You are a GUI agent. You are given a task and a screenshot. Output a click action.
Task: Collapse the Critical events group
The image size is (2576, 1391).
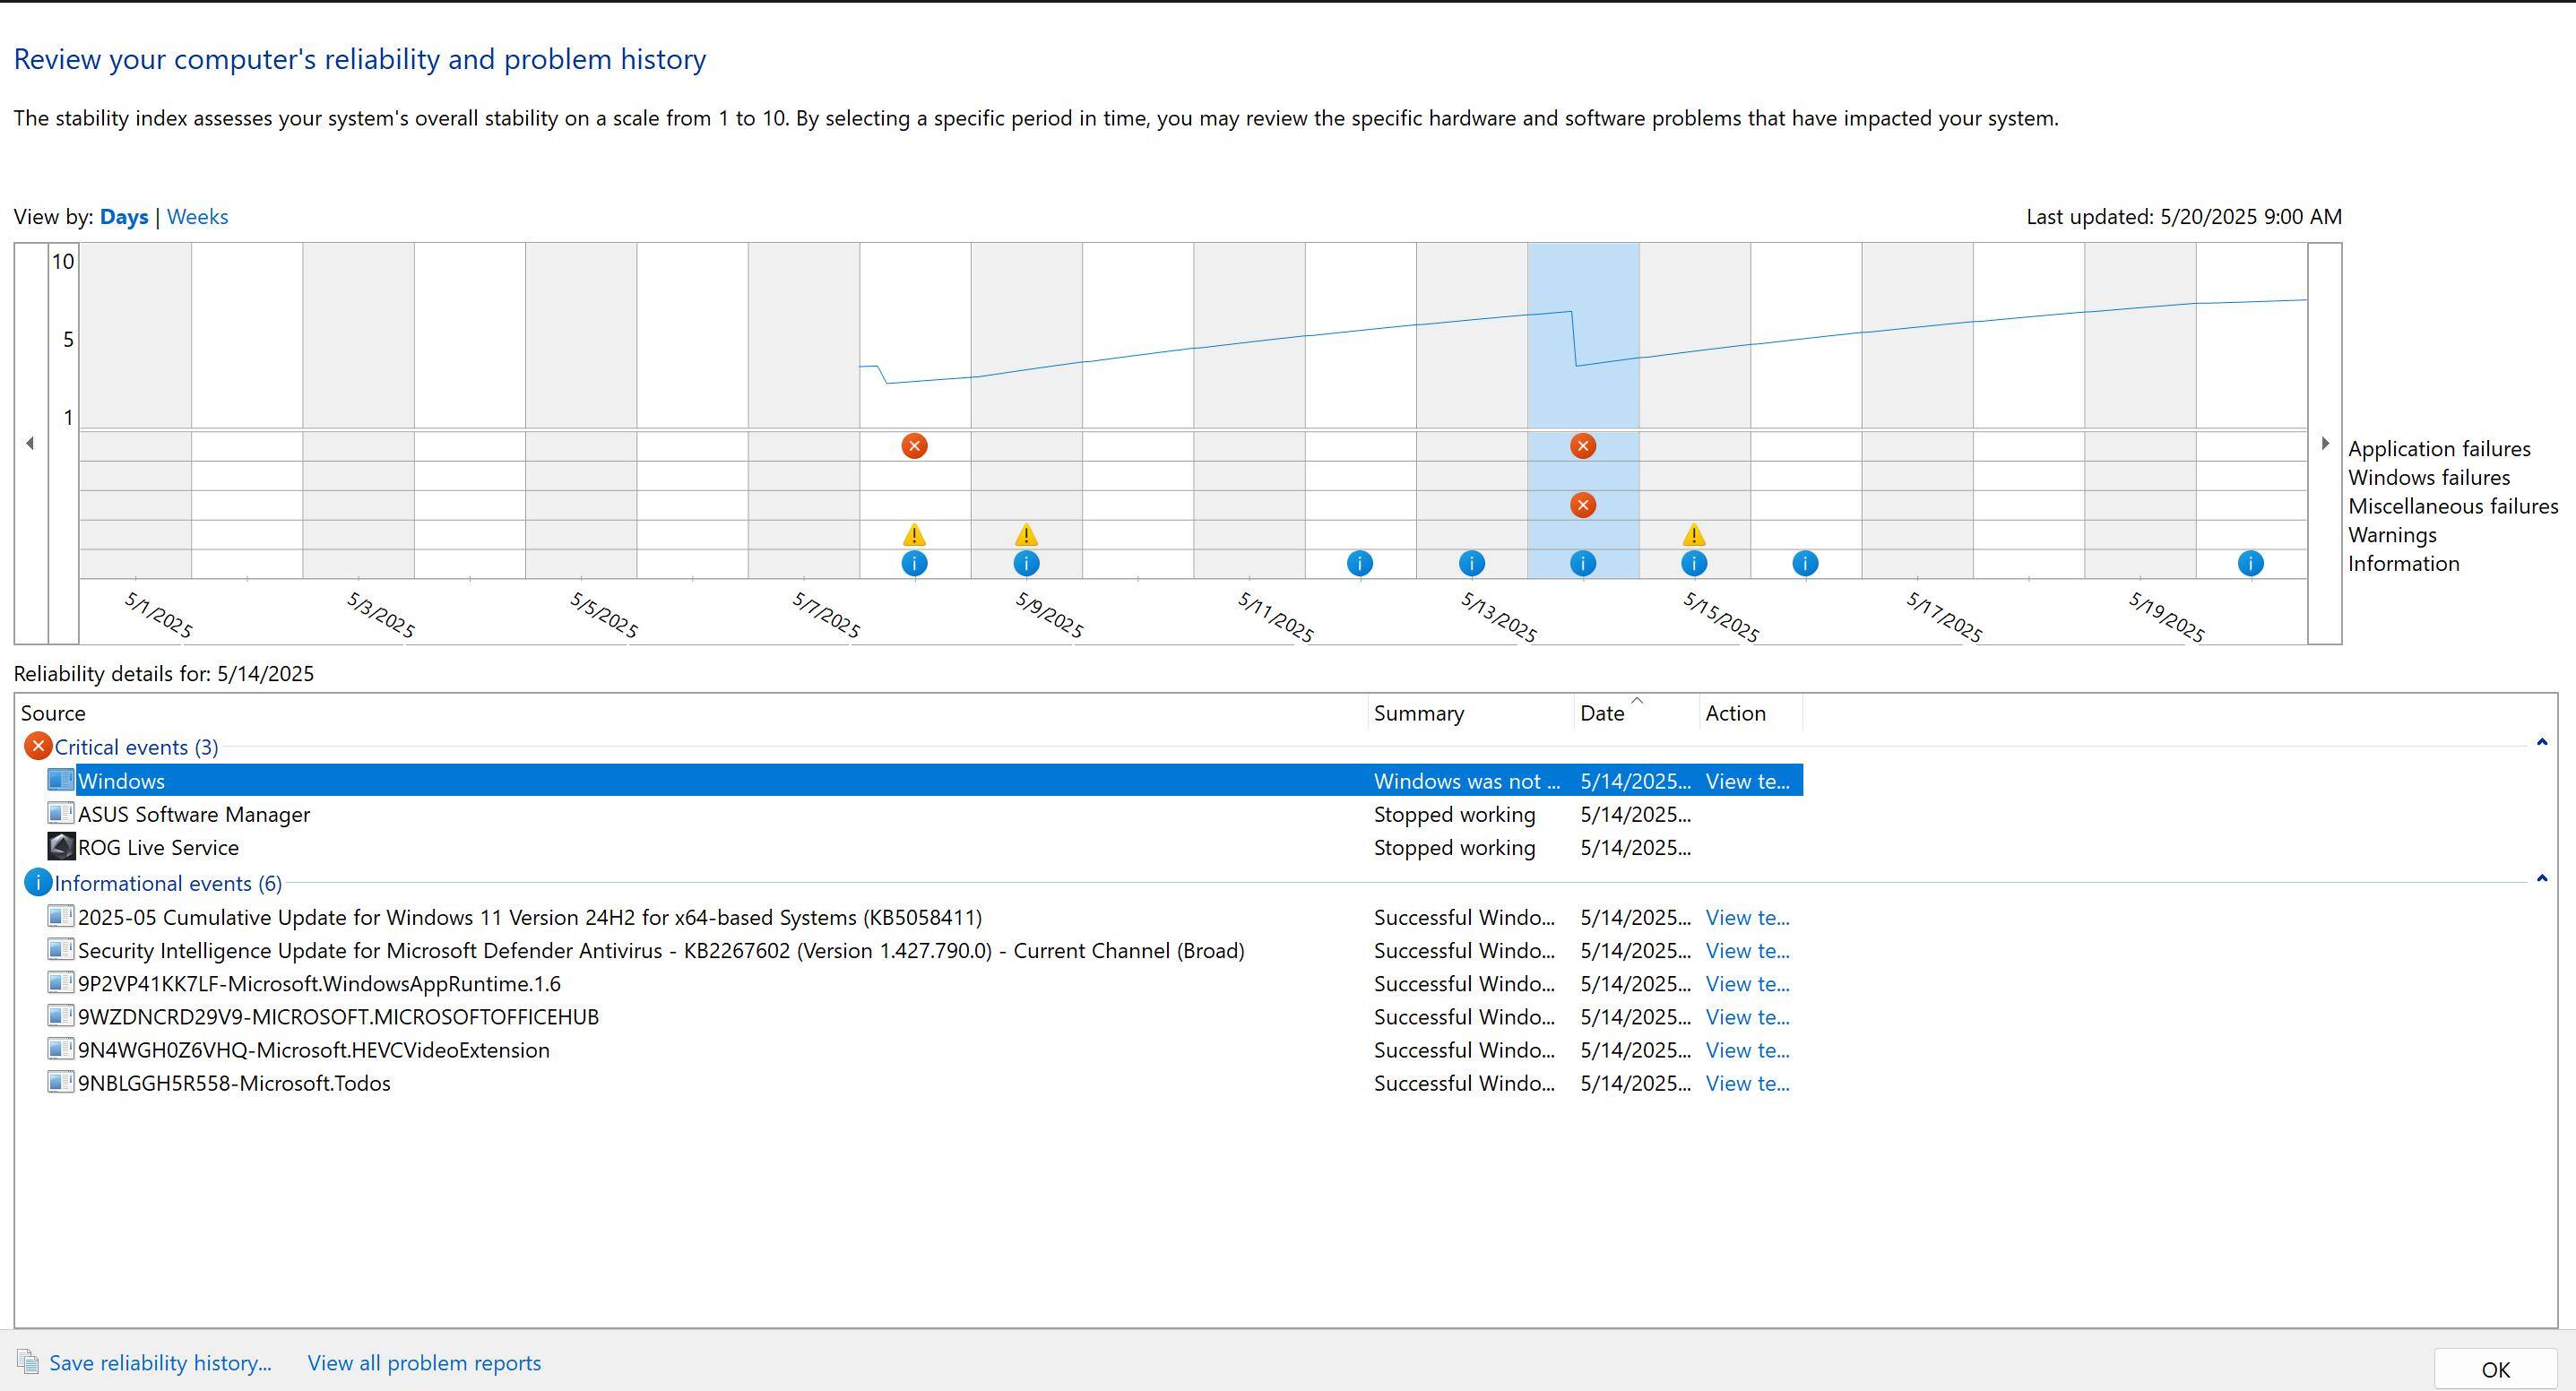click(x=2541, y=742)
